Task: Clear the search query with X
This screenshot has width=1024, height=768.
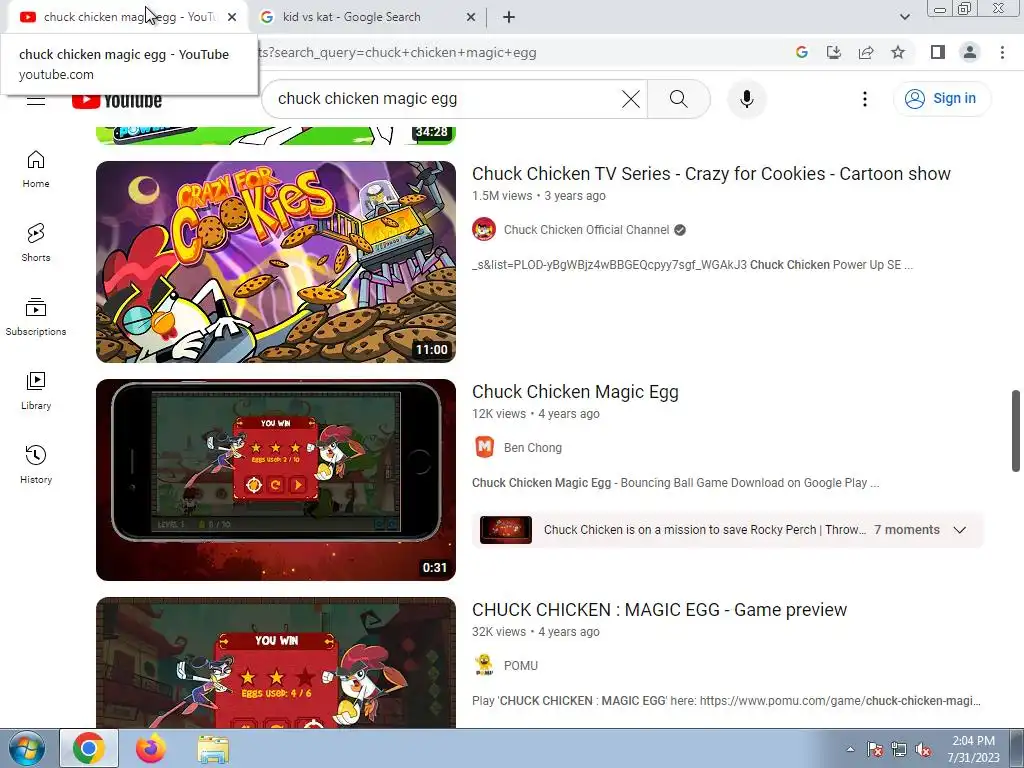Action: (631, 99)
